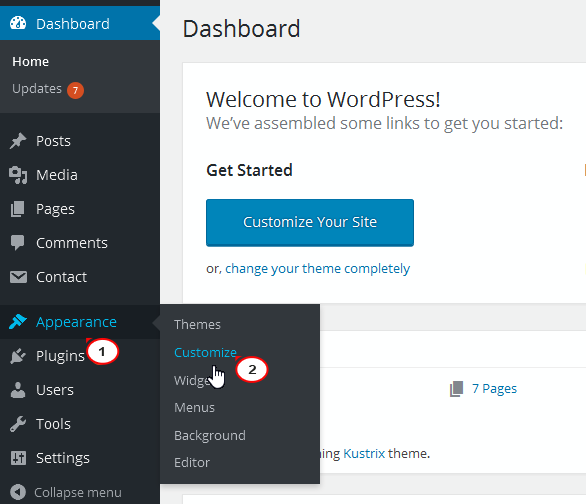Choose Menus in Appearance flyout
This screenshot has width=586, height=504.
194,407
